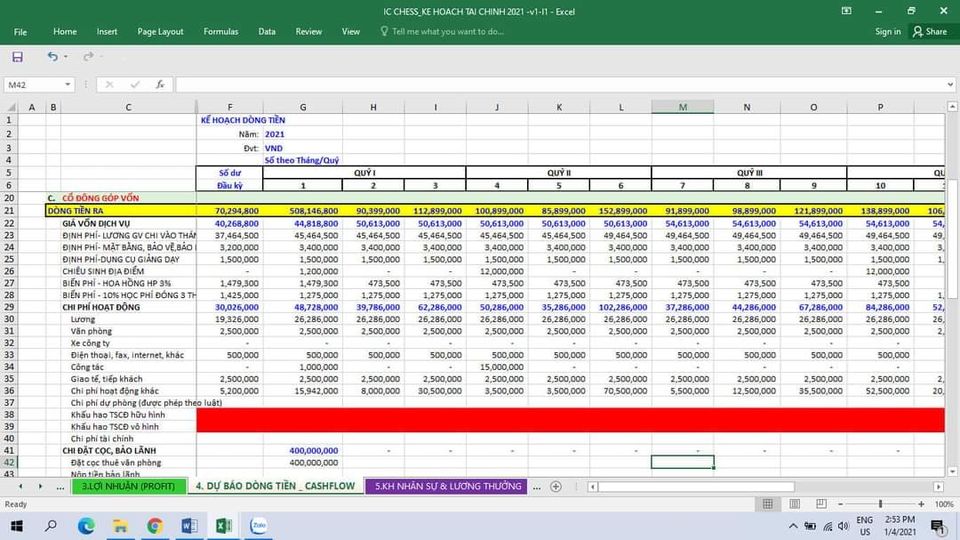This screenshot has width=960, height=540.
Task: Click the Undo arrow icon
Action: 52,57
